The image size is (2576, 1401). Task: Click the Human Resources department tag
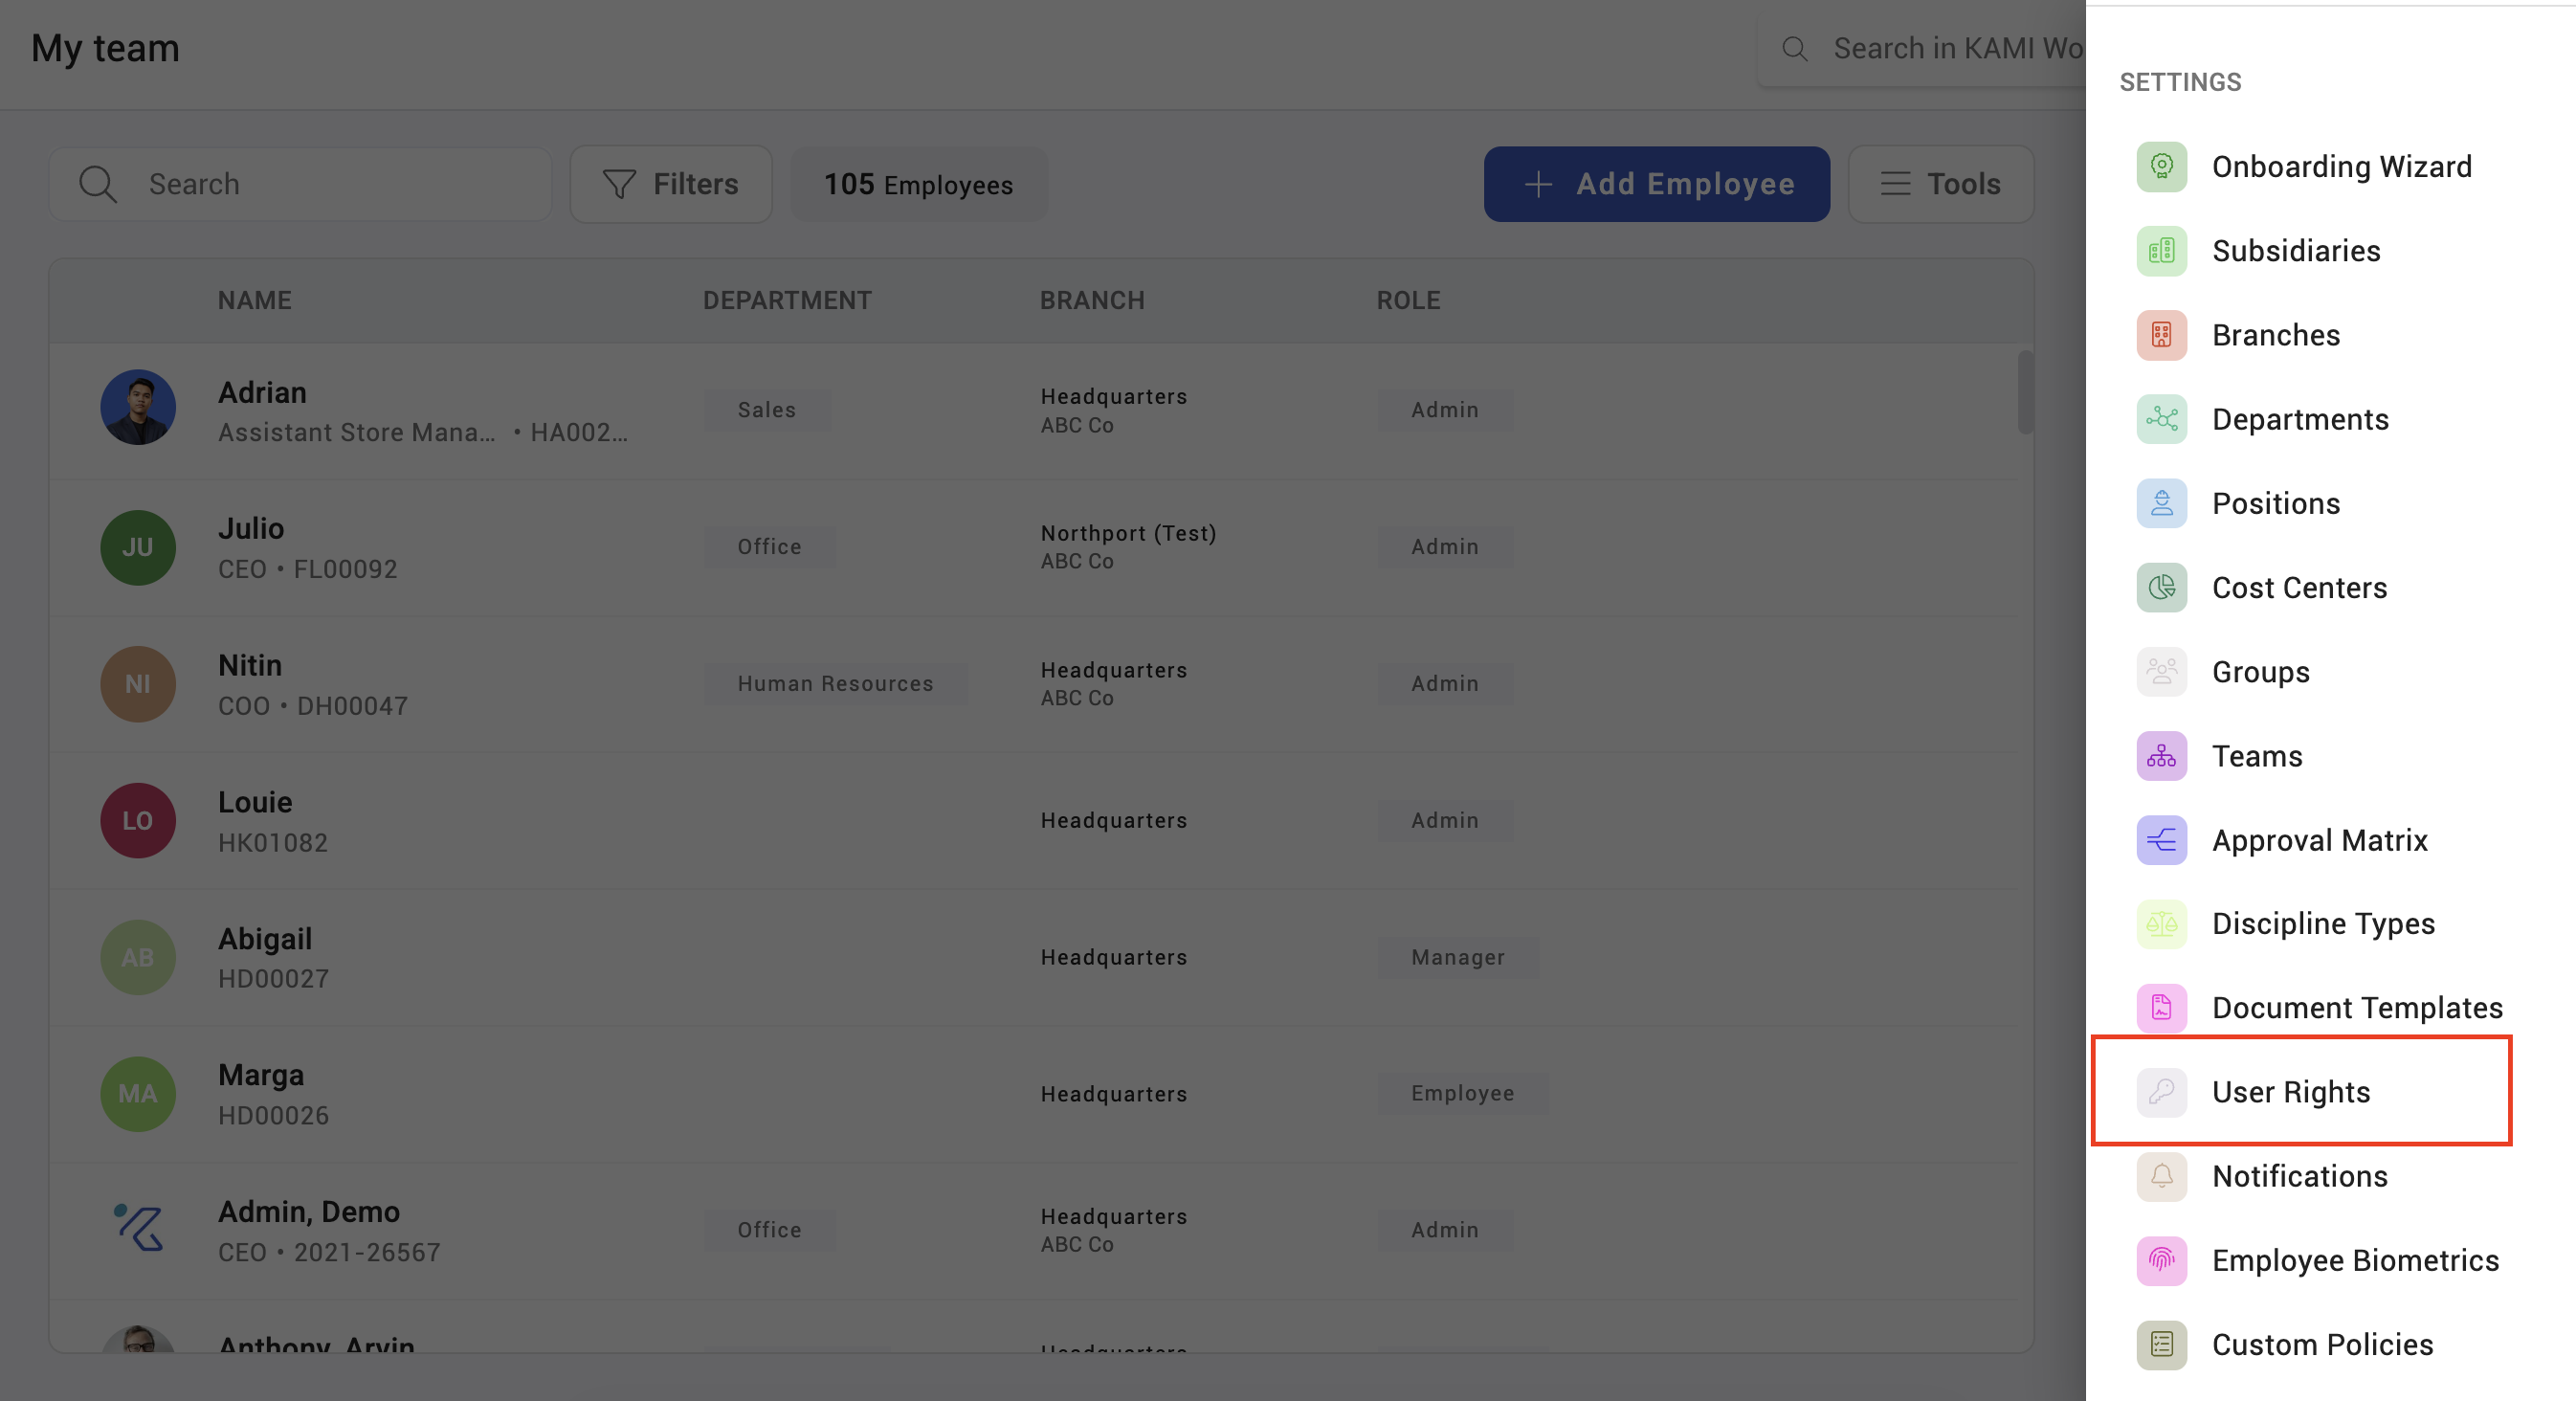pyautogui.click(x=835, y=684)
